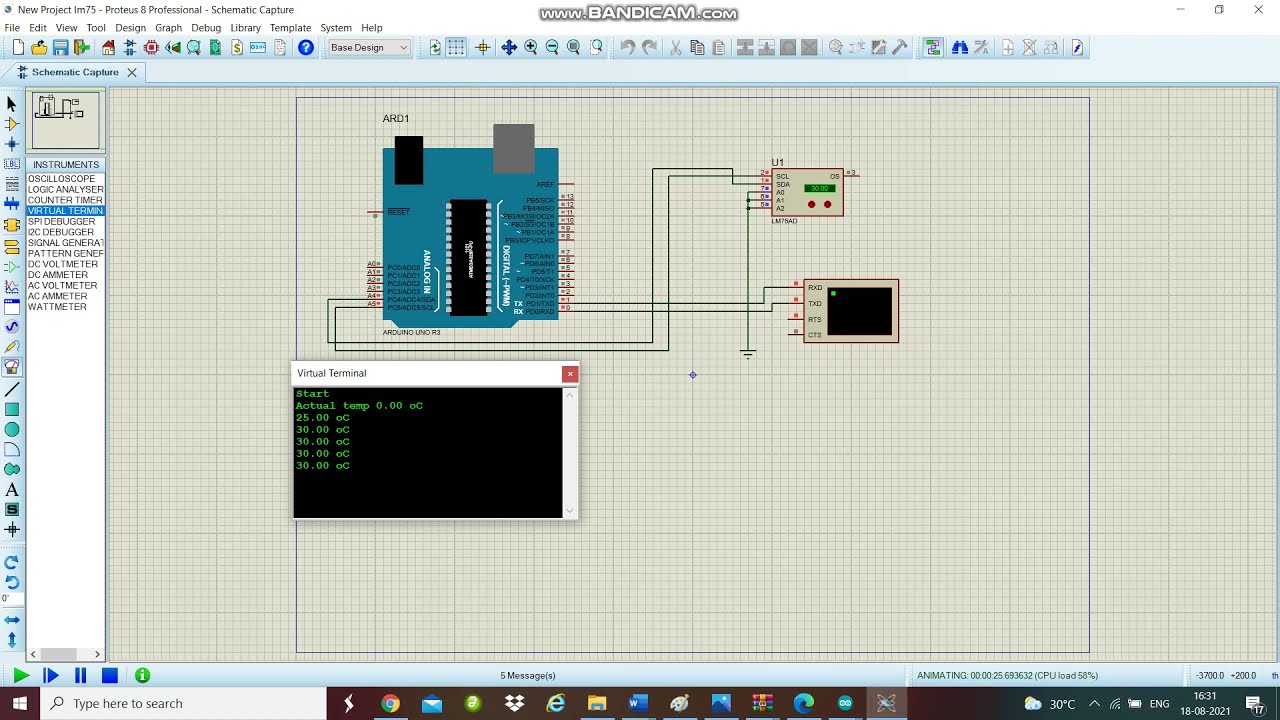Image resolution: width=1280 pixels, height=720 pixels.
Task: Click the schematic overview thumbnail
Action: (66, 120)
